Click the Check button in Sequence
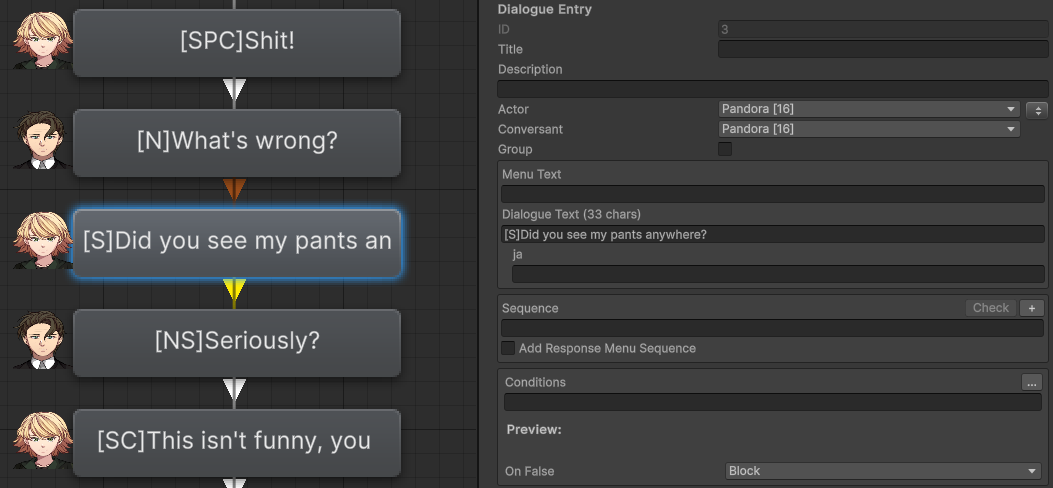 pyautogui.click(x=991, y=308)
